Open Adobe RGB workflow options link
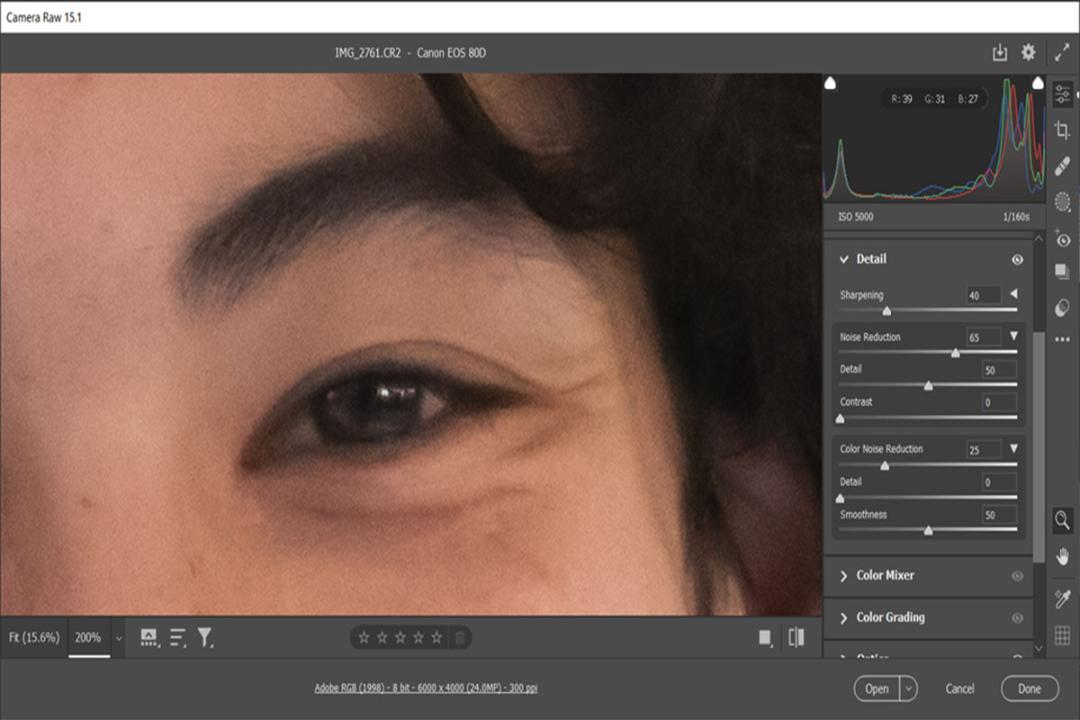 tap(426, 688)
